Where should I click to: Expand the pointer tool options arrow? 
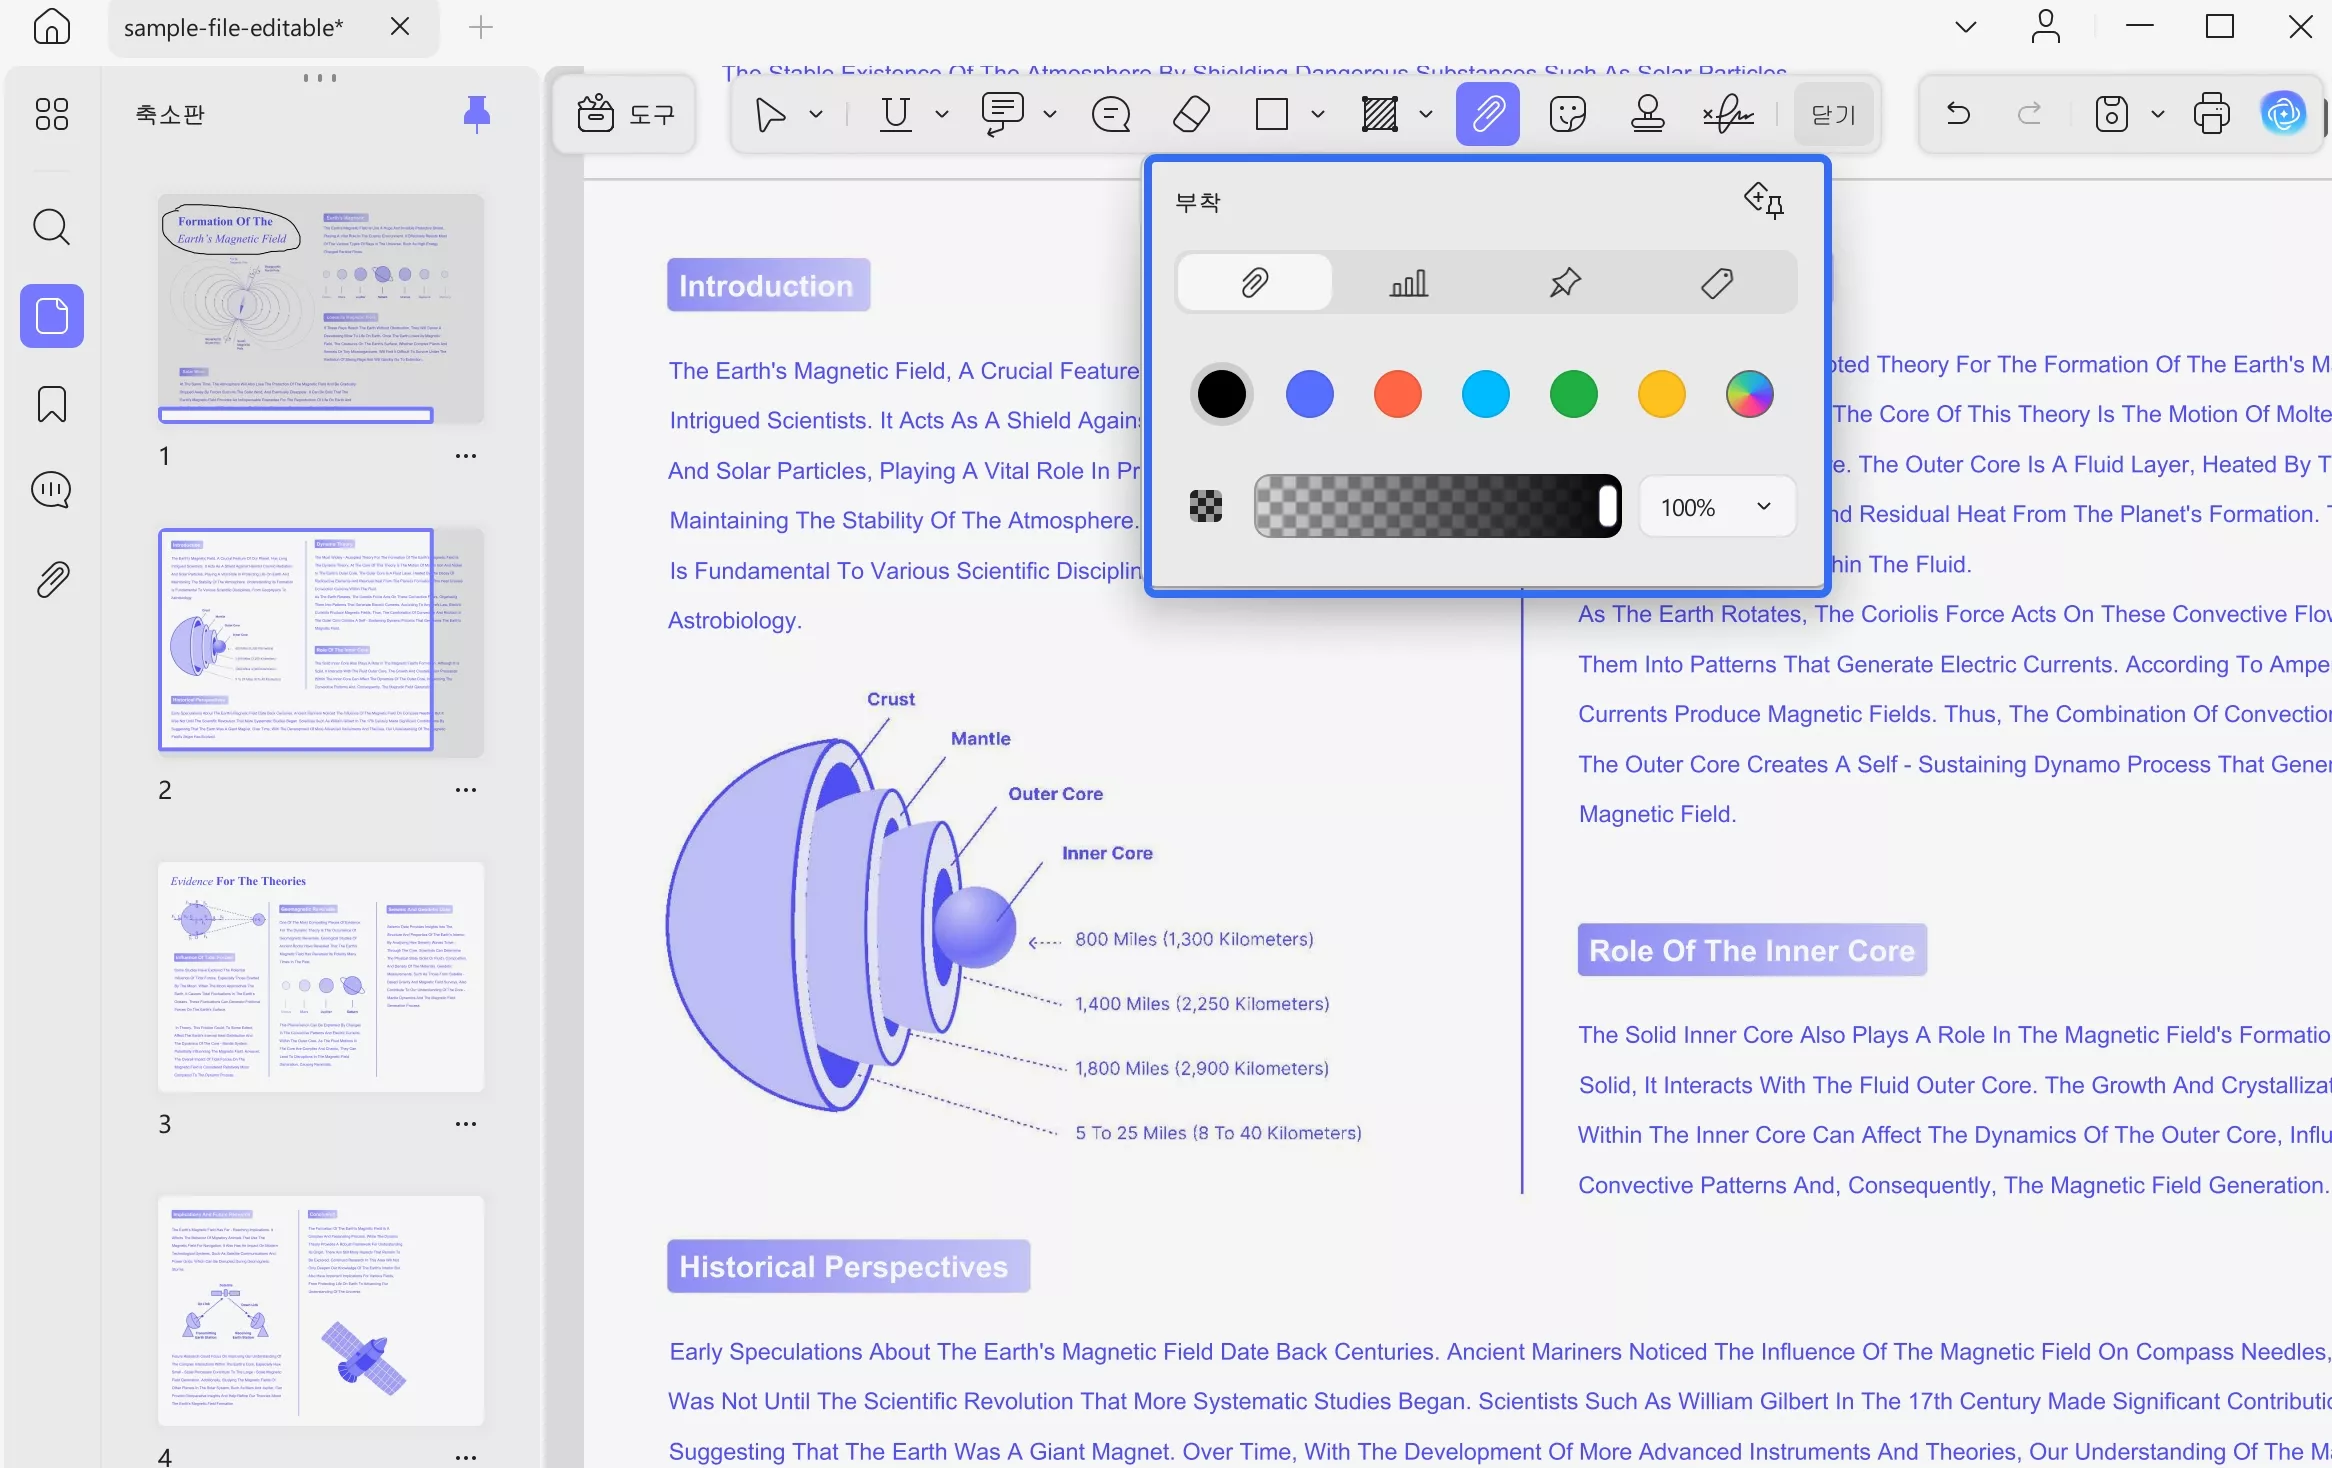816,114
